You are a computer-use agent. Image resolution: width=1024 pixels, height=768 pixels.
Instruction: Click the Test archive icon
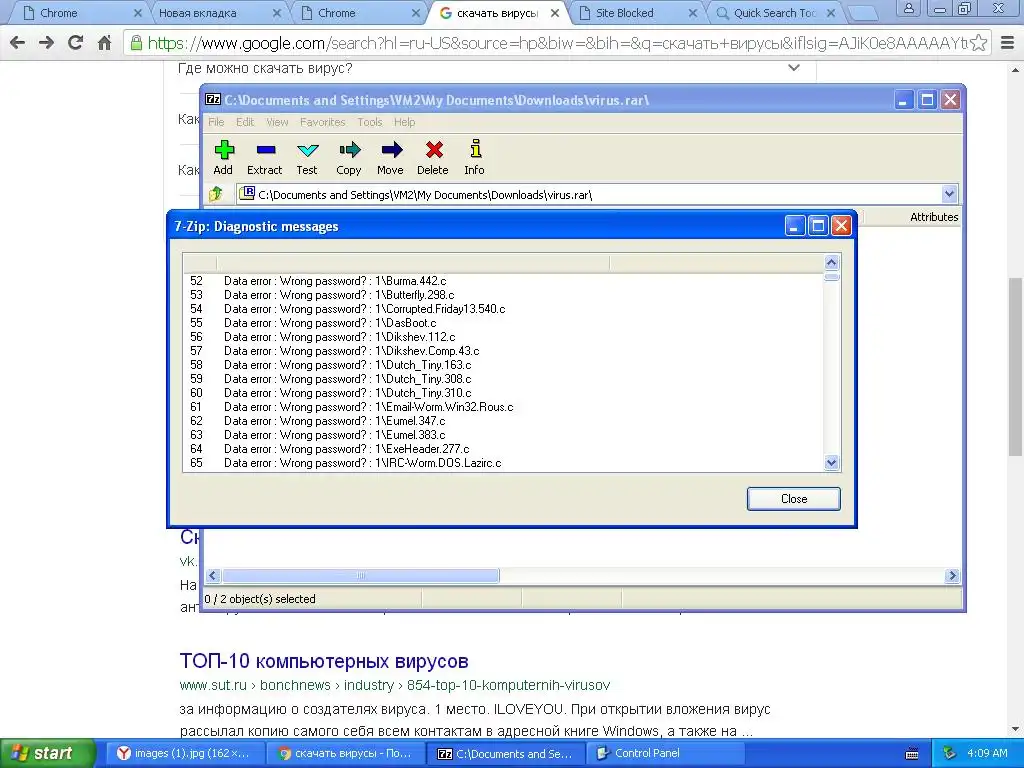(307, 157)
